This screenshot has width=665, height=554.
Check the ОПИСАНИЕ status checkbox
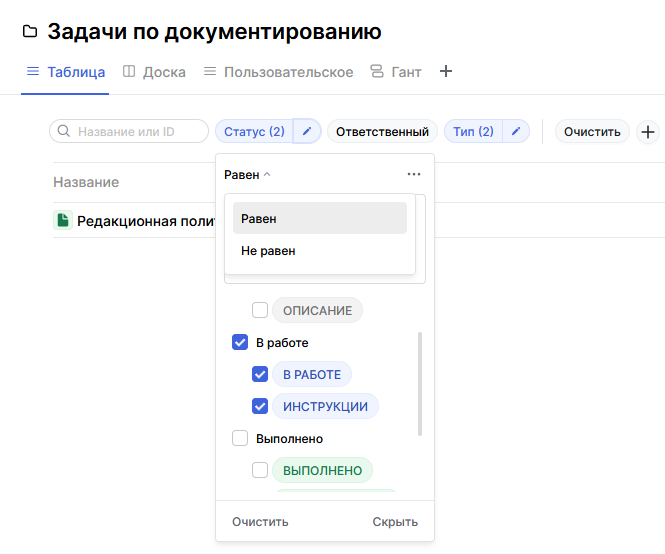point(260,311)
